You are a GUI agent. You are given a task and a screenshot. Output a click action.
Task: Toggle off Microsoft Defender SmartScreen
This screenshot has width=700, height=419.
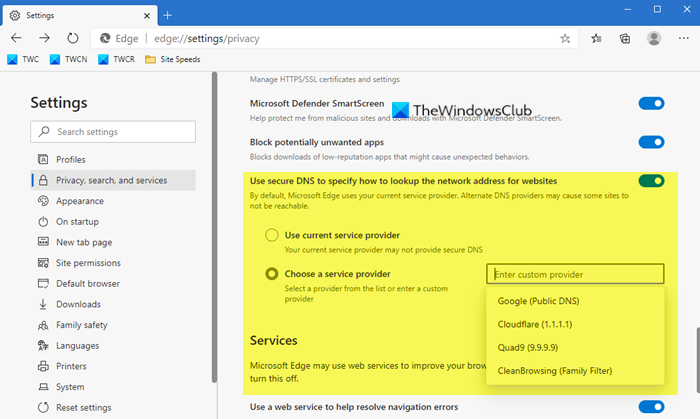pos(651,104)
